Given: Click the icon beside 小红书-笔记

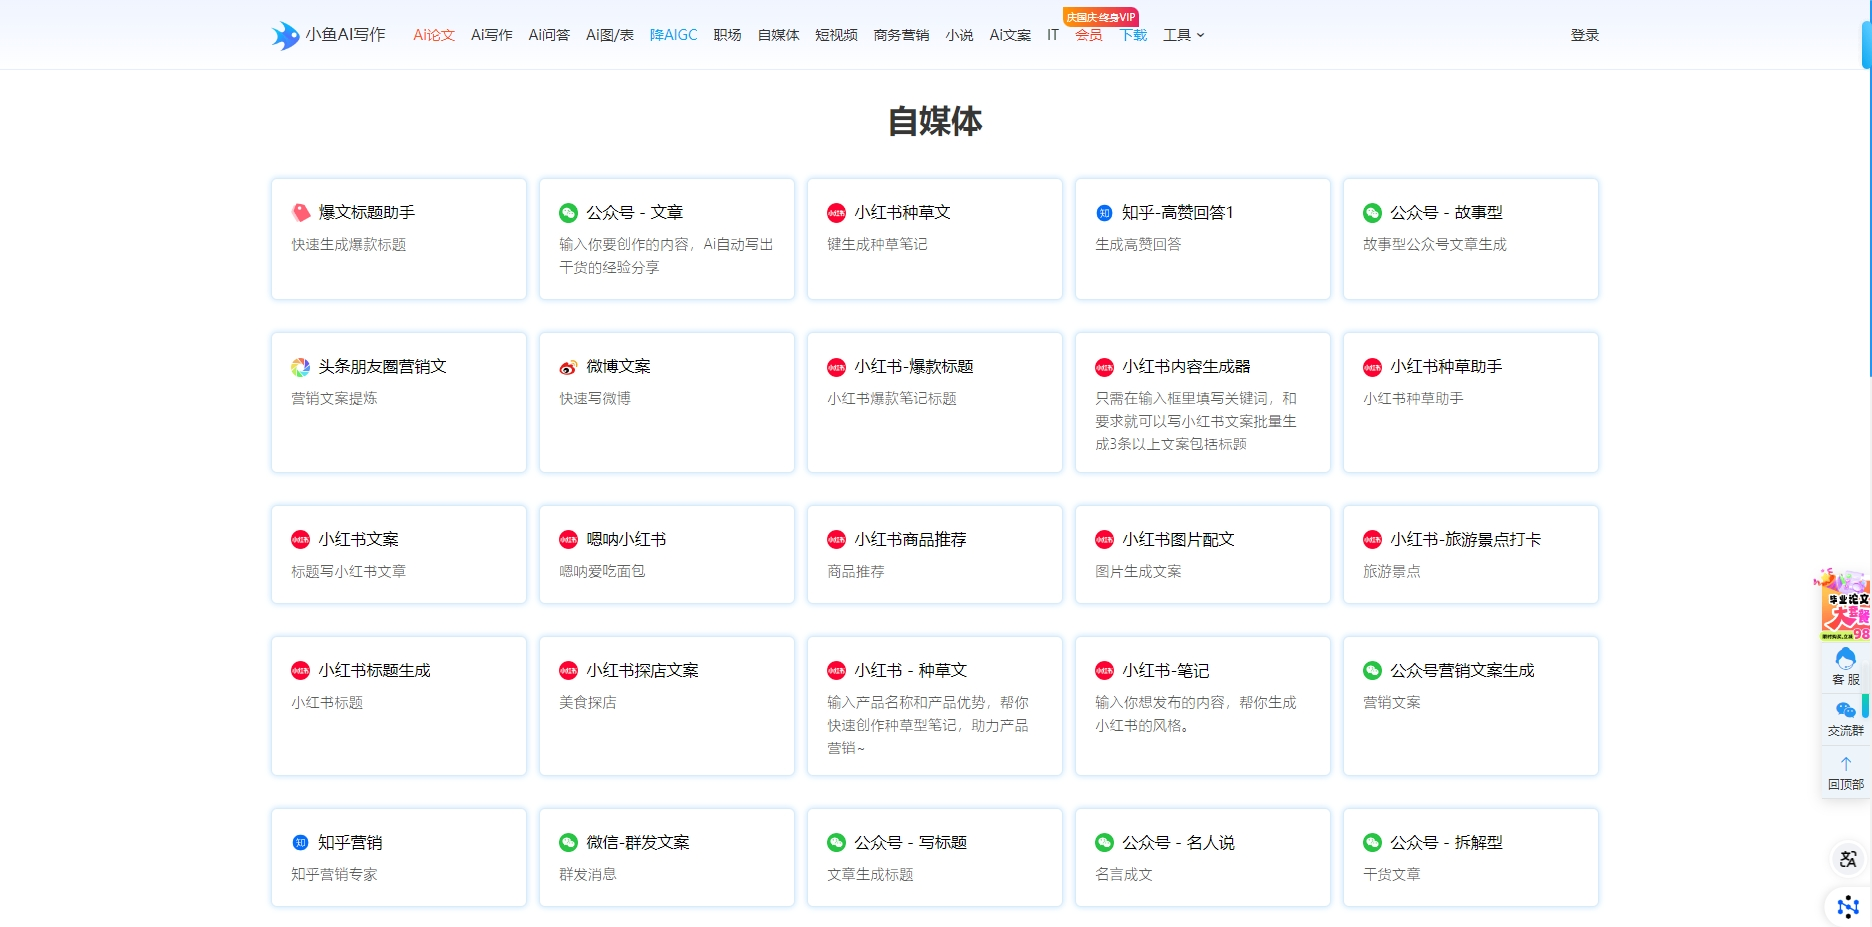Looking at the screenshot, I should pos(1104,671).
